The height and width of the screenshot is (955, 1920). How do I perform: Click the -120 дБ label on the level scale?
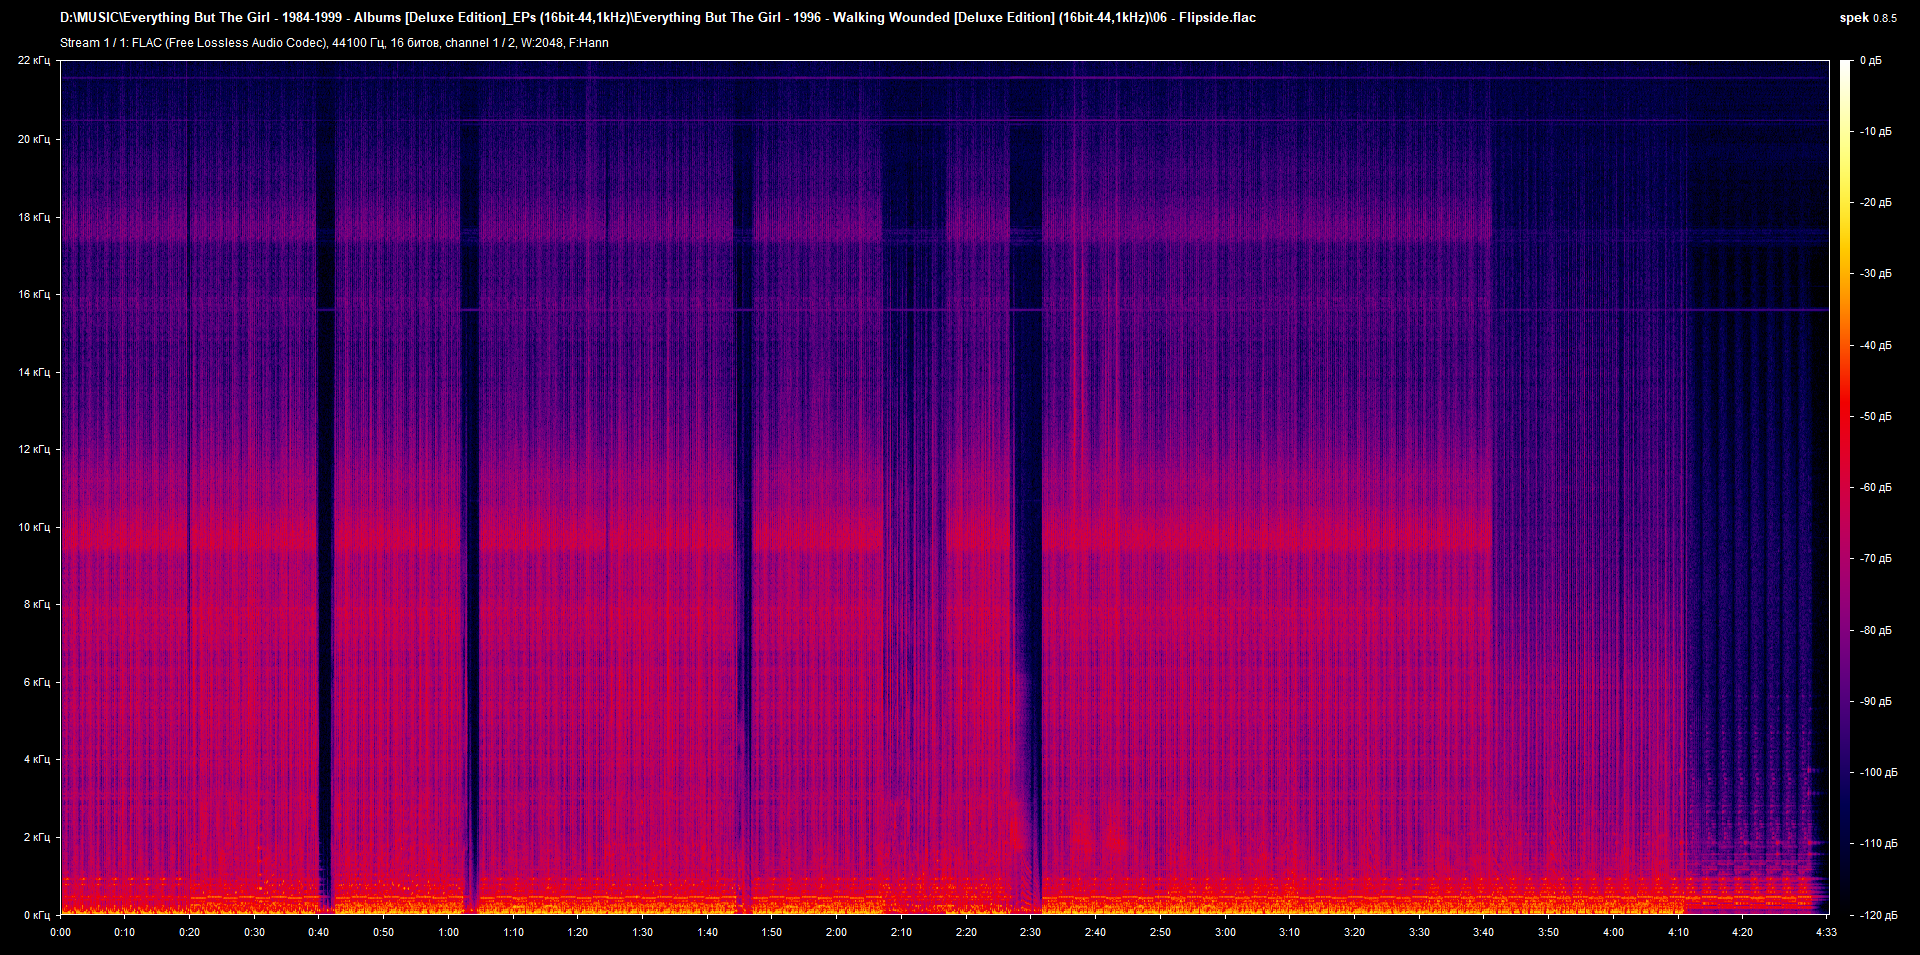[x=1878, y=915]
